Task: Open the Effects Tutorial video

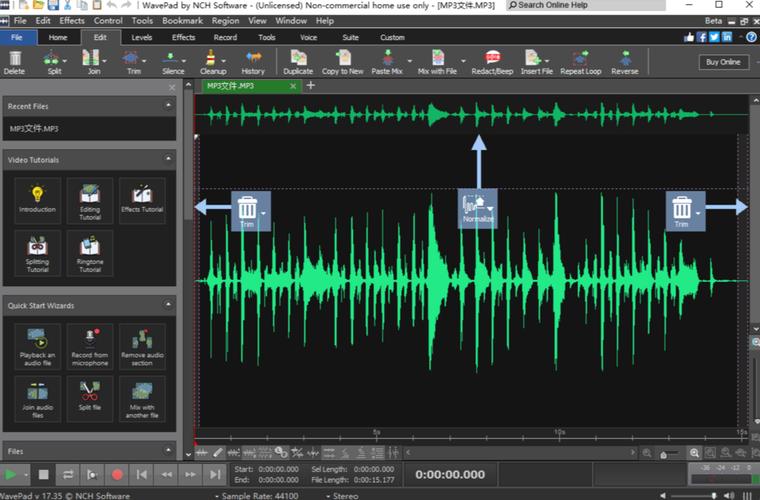Action: click(142, 200)
